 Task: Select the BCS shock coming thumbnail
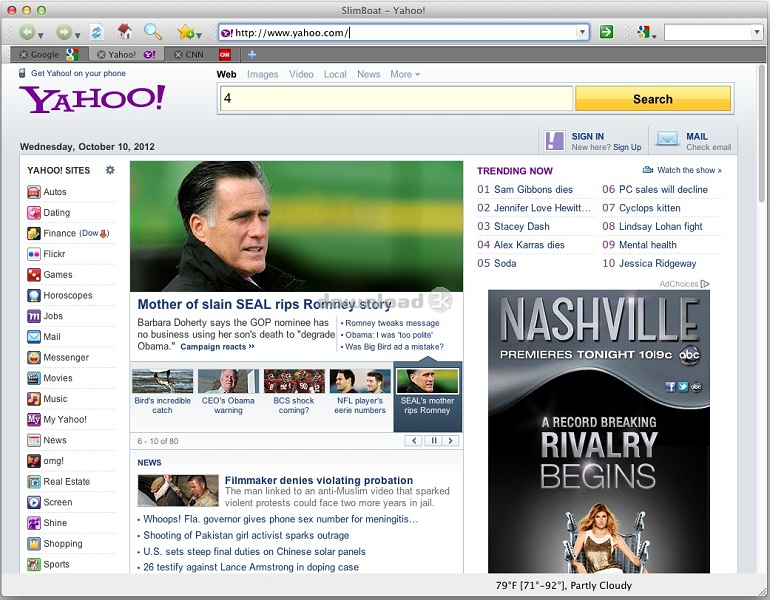[x=294, y=391]
